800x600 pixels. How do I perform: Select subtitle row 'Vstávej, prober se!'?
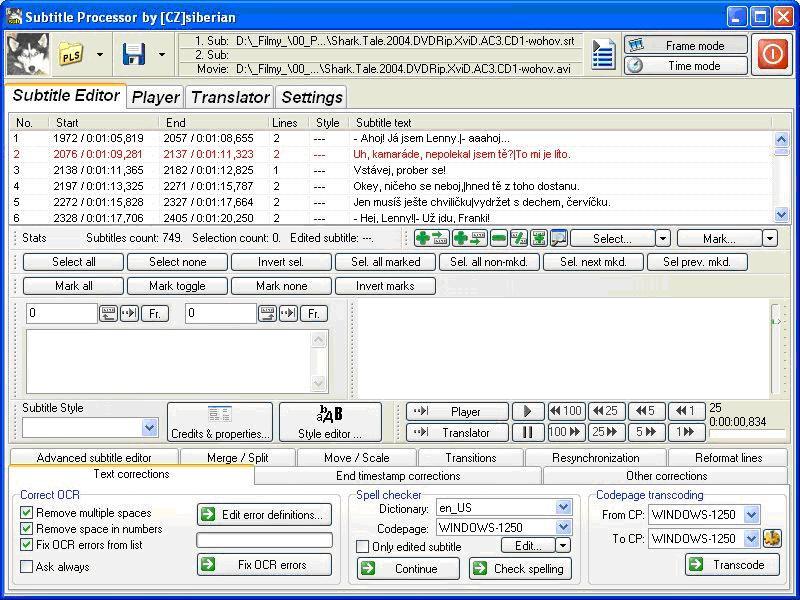tap(391, 170)
